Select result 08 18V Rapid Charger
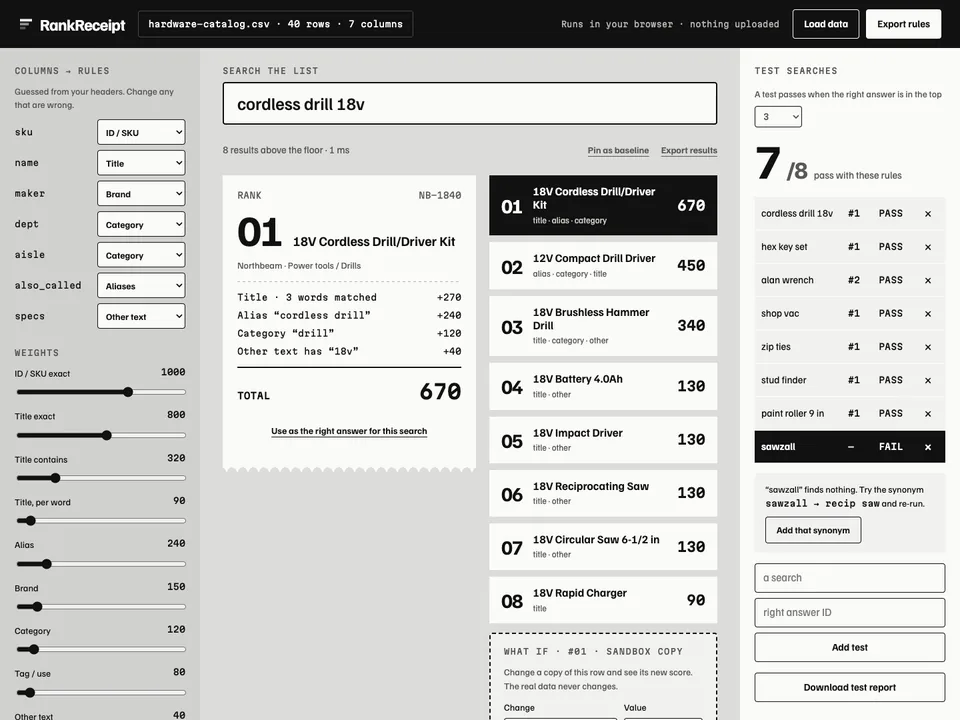Viewport: 960px width, 720px height. [603, 600]
